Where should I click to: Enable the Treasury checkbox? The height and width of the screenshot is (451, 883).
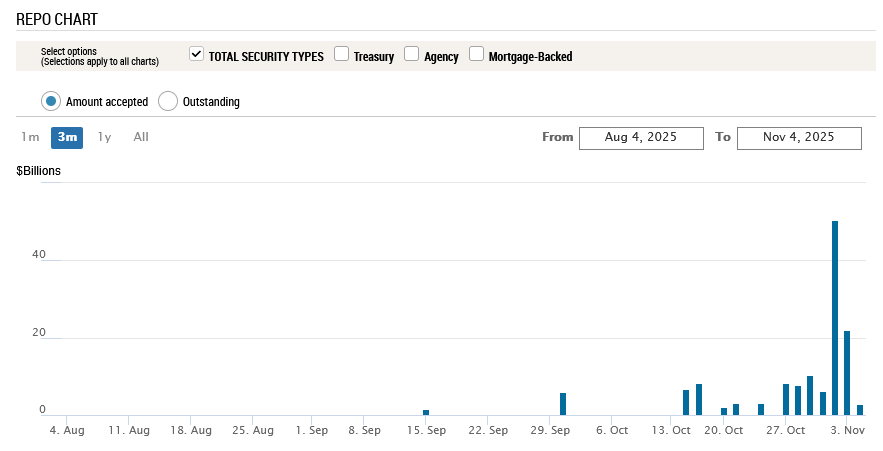pyautogui.click(x=341, y=54)
